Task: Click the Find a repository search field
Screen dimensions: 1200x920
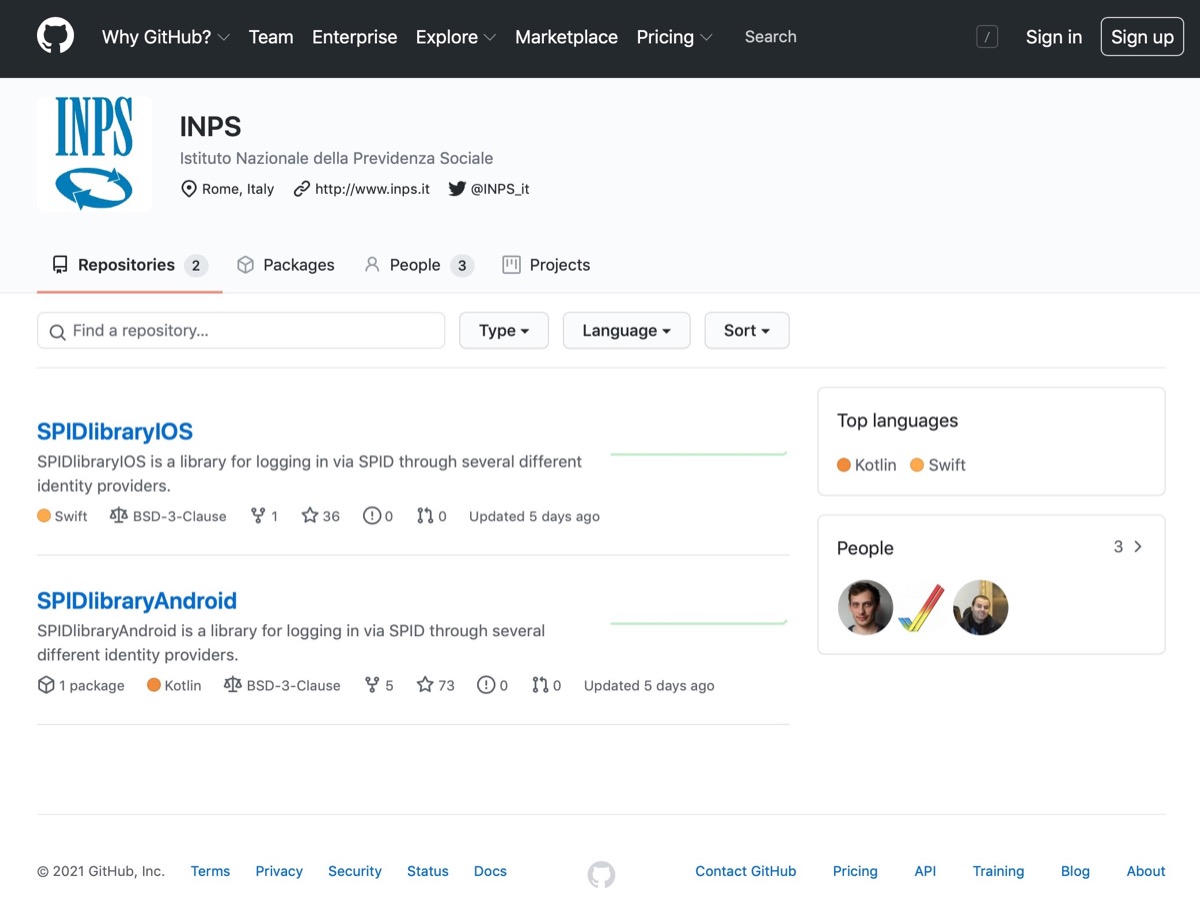Action: tap(241, 331)
